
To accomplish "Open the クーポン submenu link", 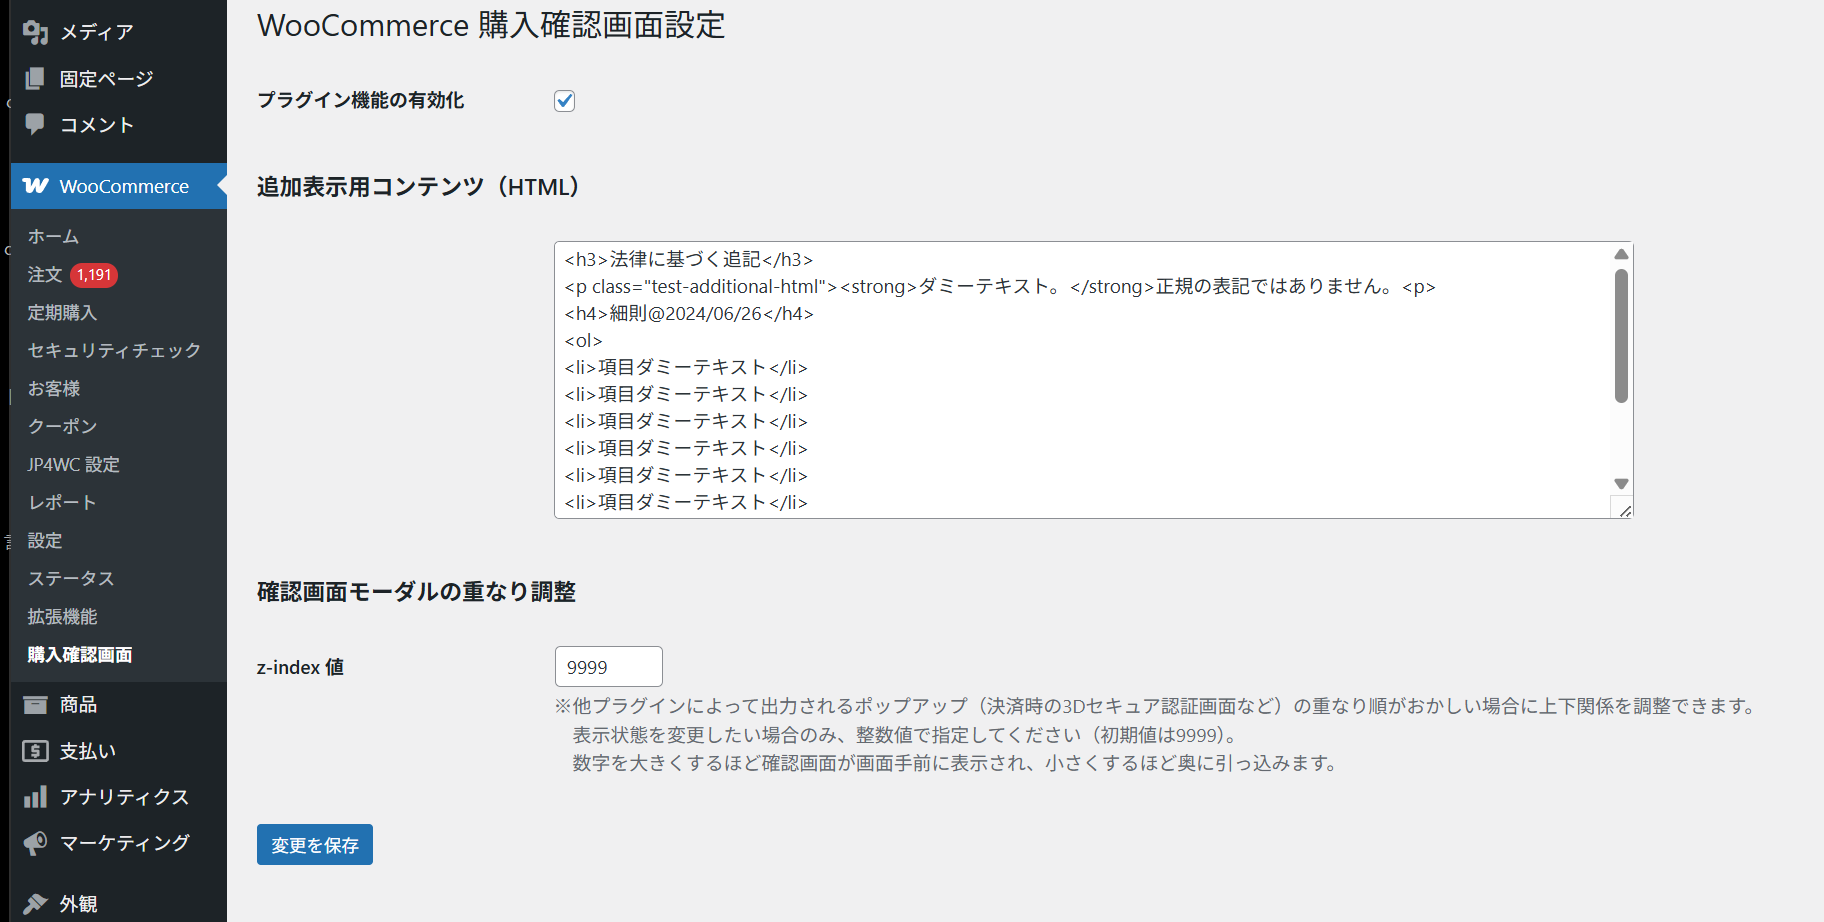I will (62, 427).
